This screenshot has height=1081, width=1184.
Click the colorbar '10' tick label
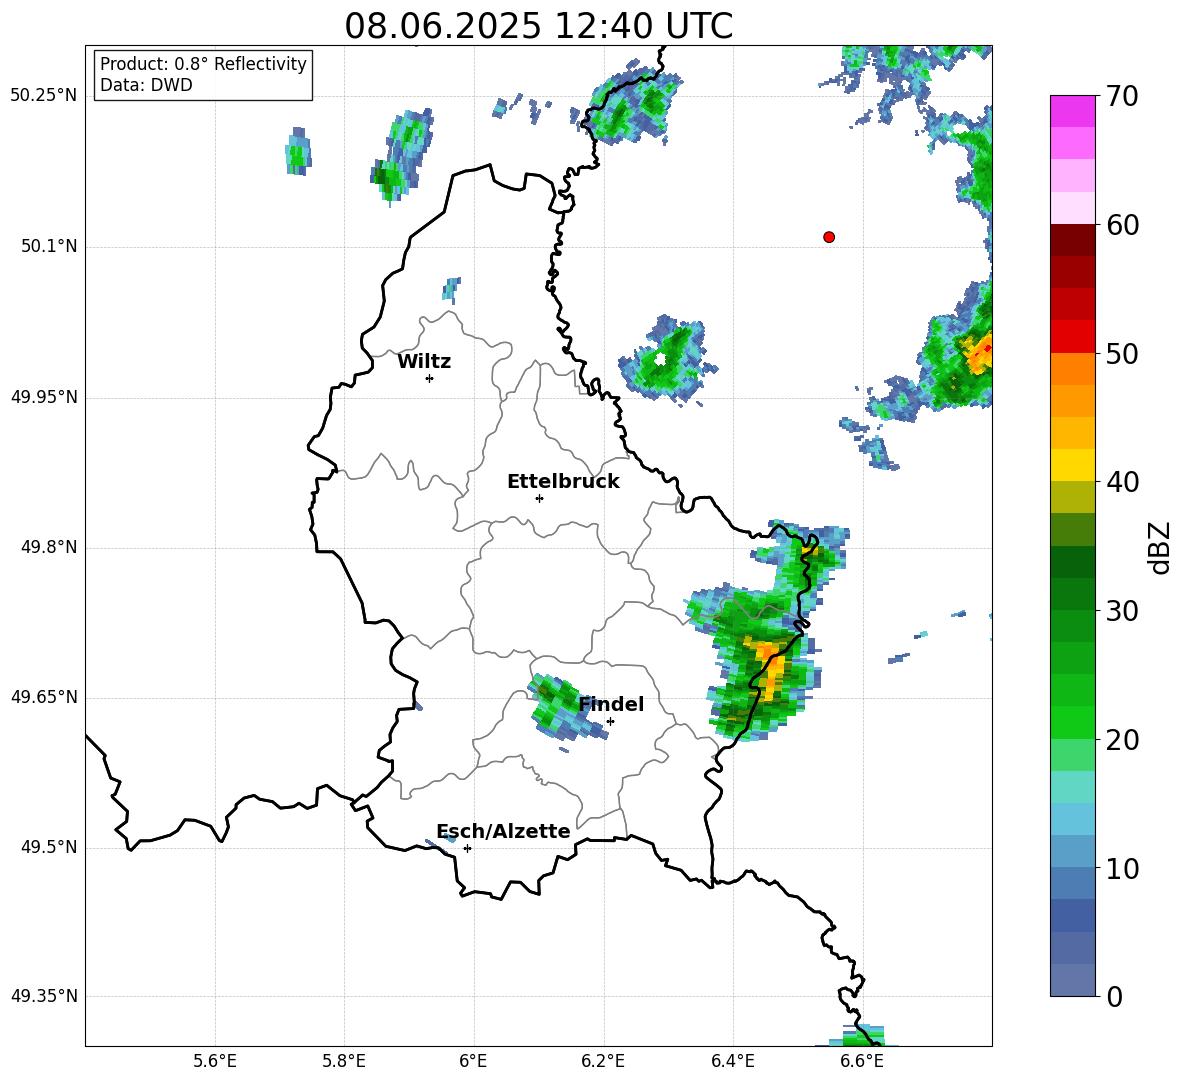click(x=1122, y=868)
